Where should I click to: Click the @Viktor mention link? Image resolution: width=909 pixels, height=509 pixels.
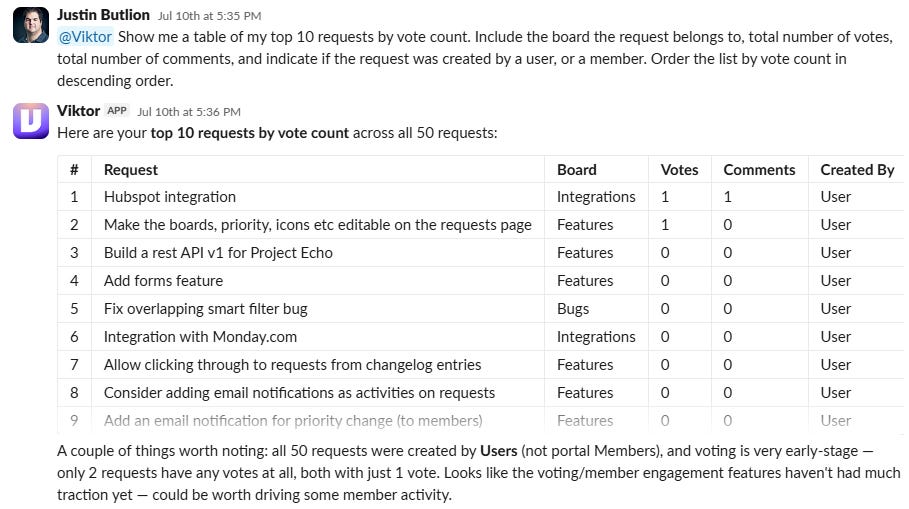85,37
